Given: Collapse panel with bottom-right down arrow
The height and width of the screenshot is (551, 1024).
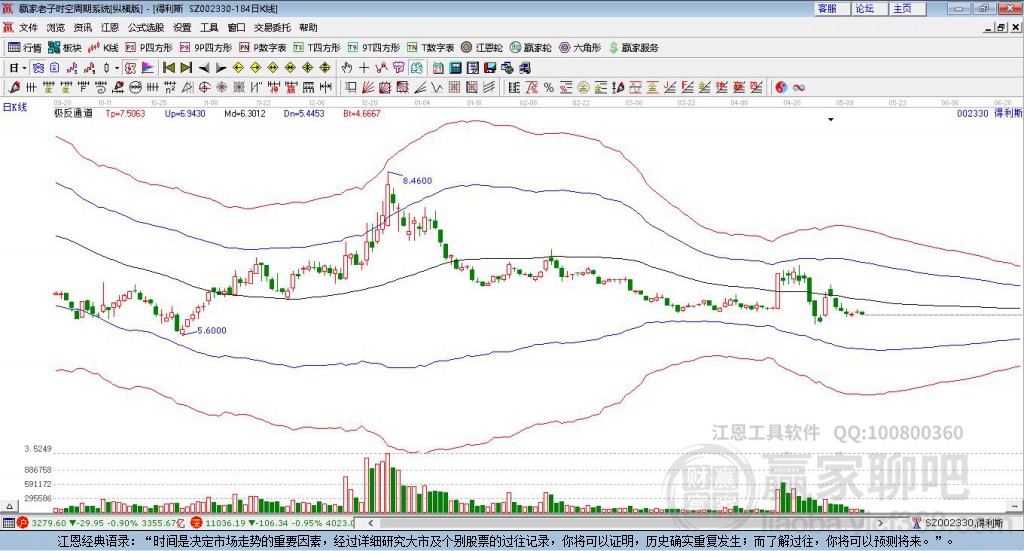Looking at the screenshot, I should click(1016, 506).
